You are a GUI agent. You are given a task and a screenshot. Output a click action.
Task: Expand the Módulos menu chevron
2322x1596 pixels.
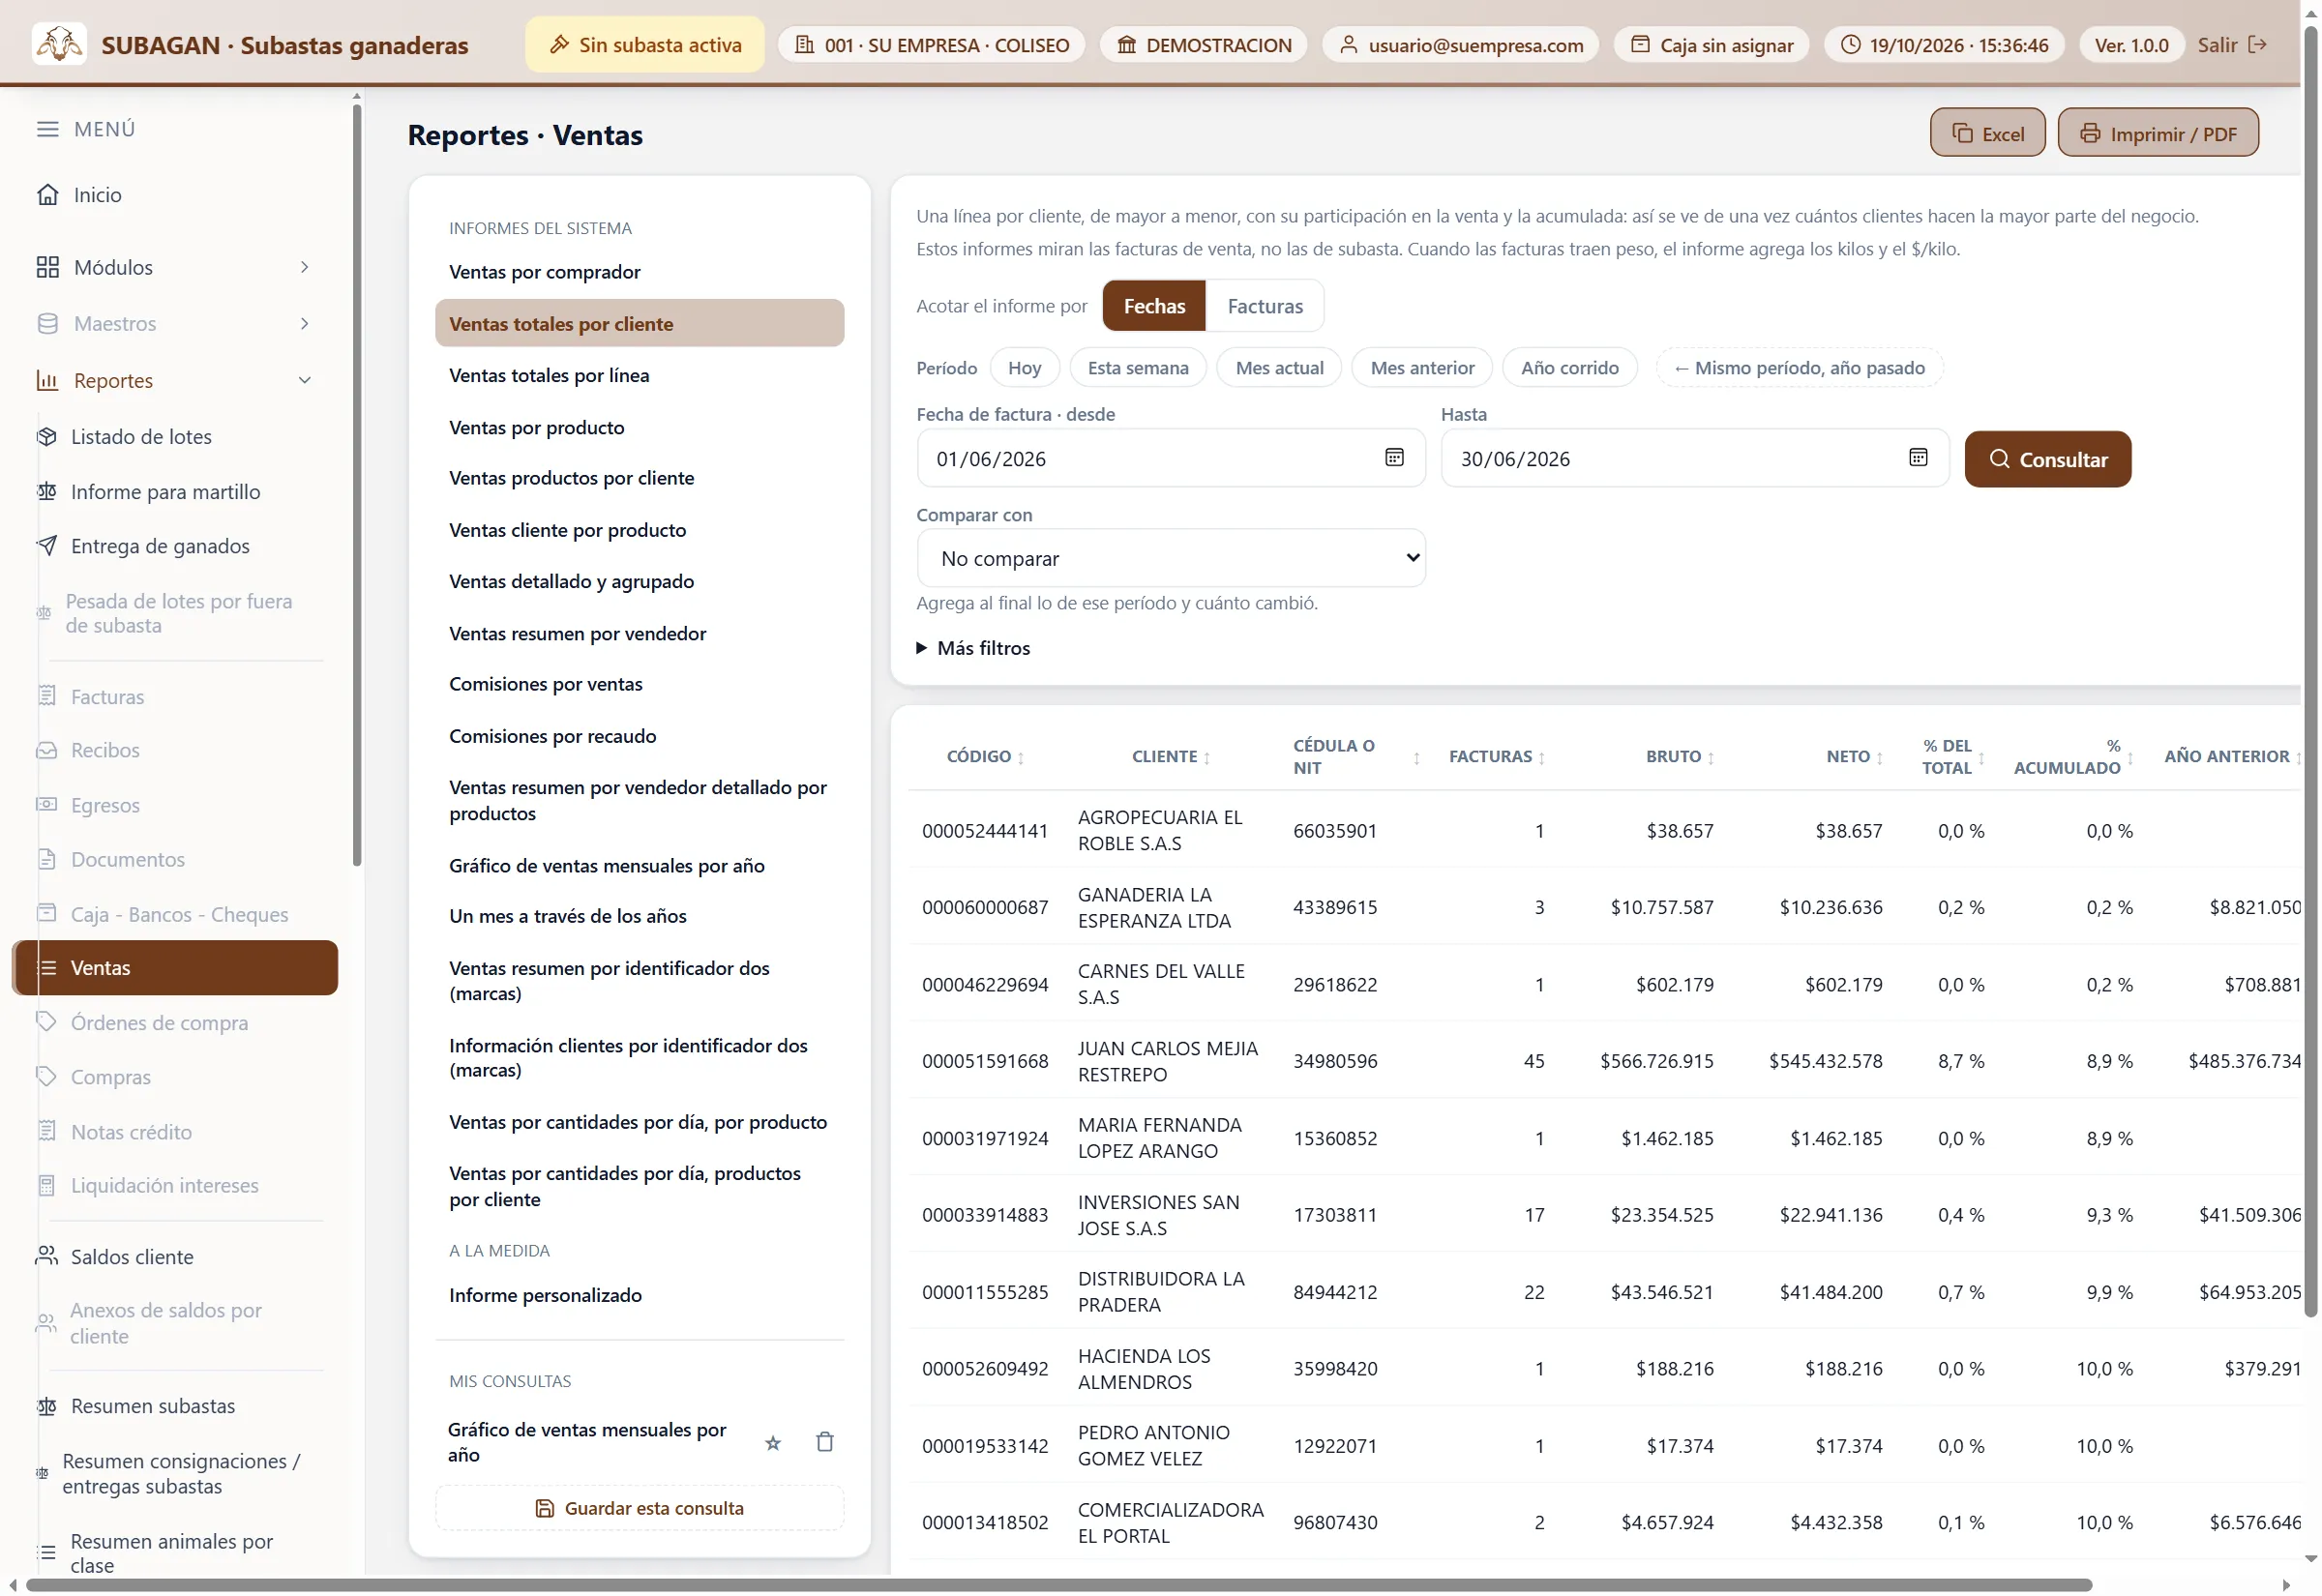[305, 267]
